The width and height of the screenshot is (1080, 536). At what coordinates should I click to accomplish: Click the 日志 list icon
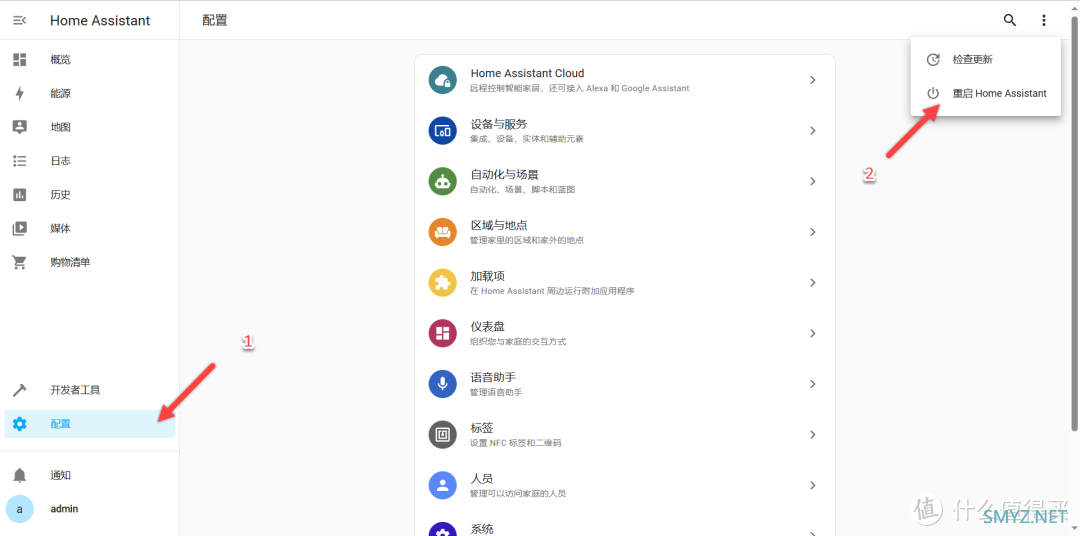pos(19,161)
